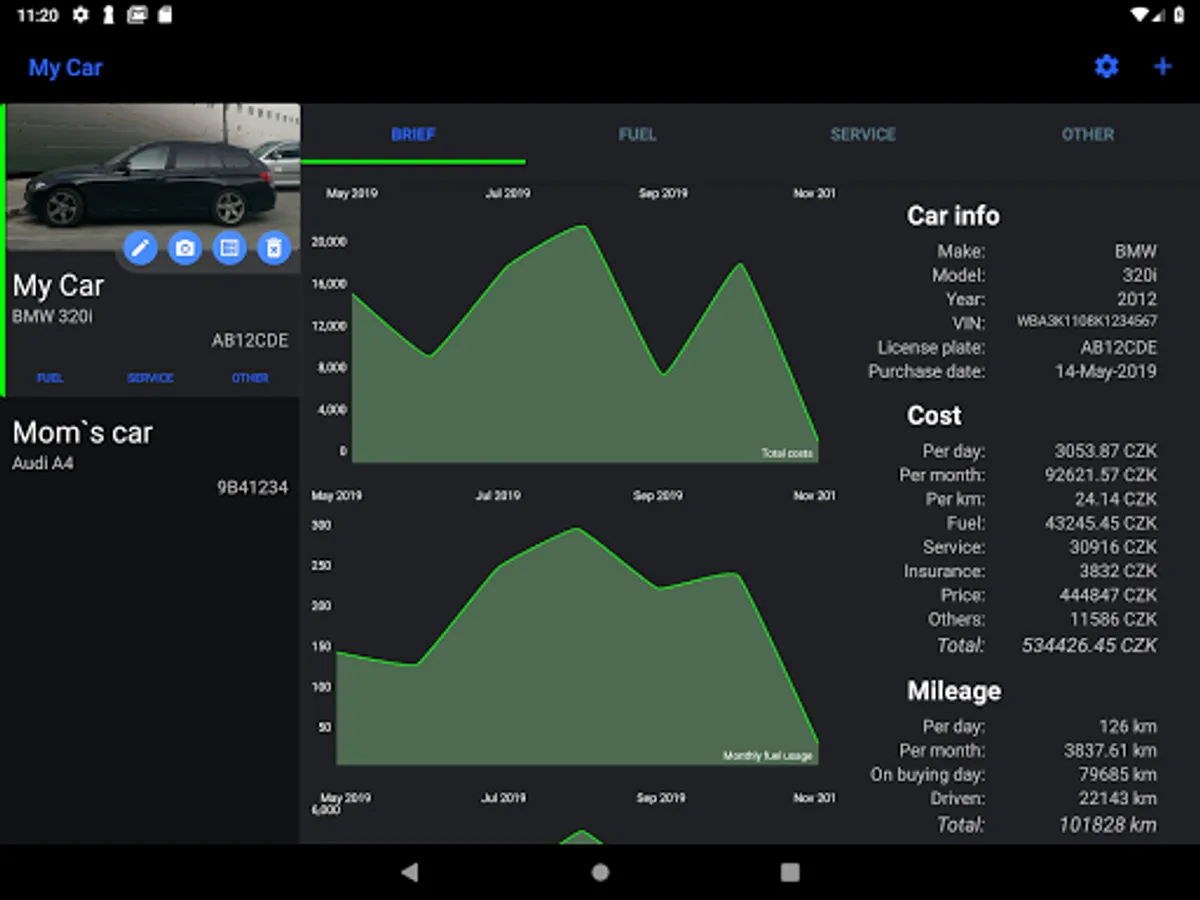
Task: Add a new car with the plus icon
Action: pyautogui.click(x=1163, y=67)
